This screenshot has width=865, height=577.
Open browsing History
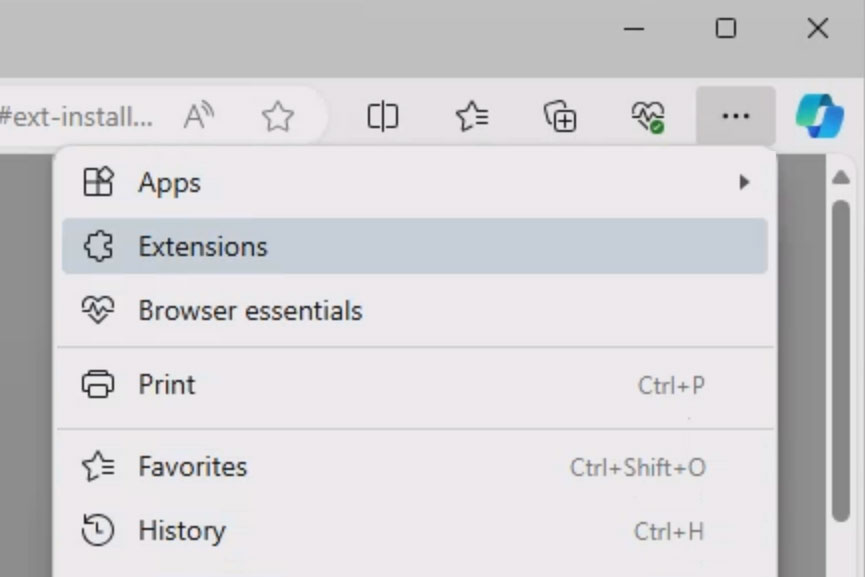point(180,531)
